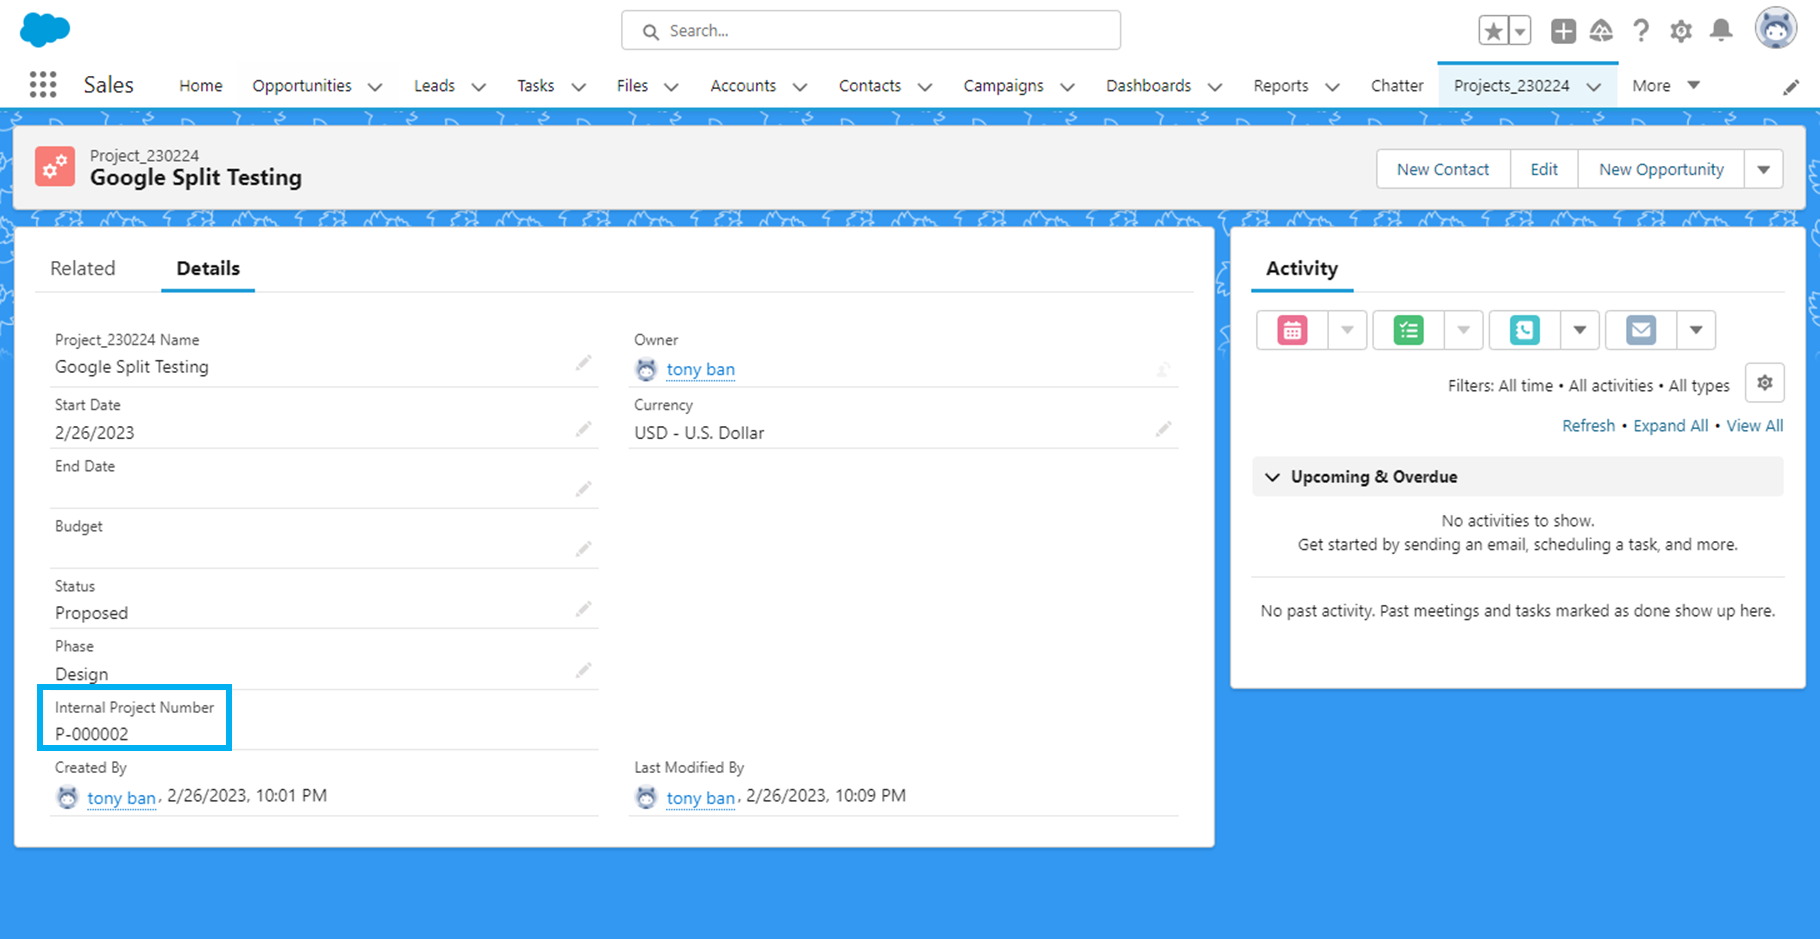Open the Accounts tab

tap(743, 86)
